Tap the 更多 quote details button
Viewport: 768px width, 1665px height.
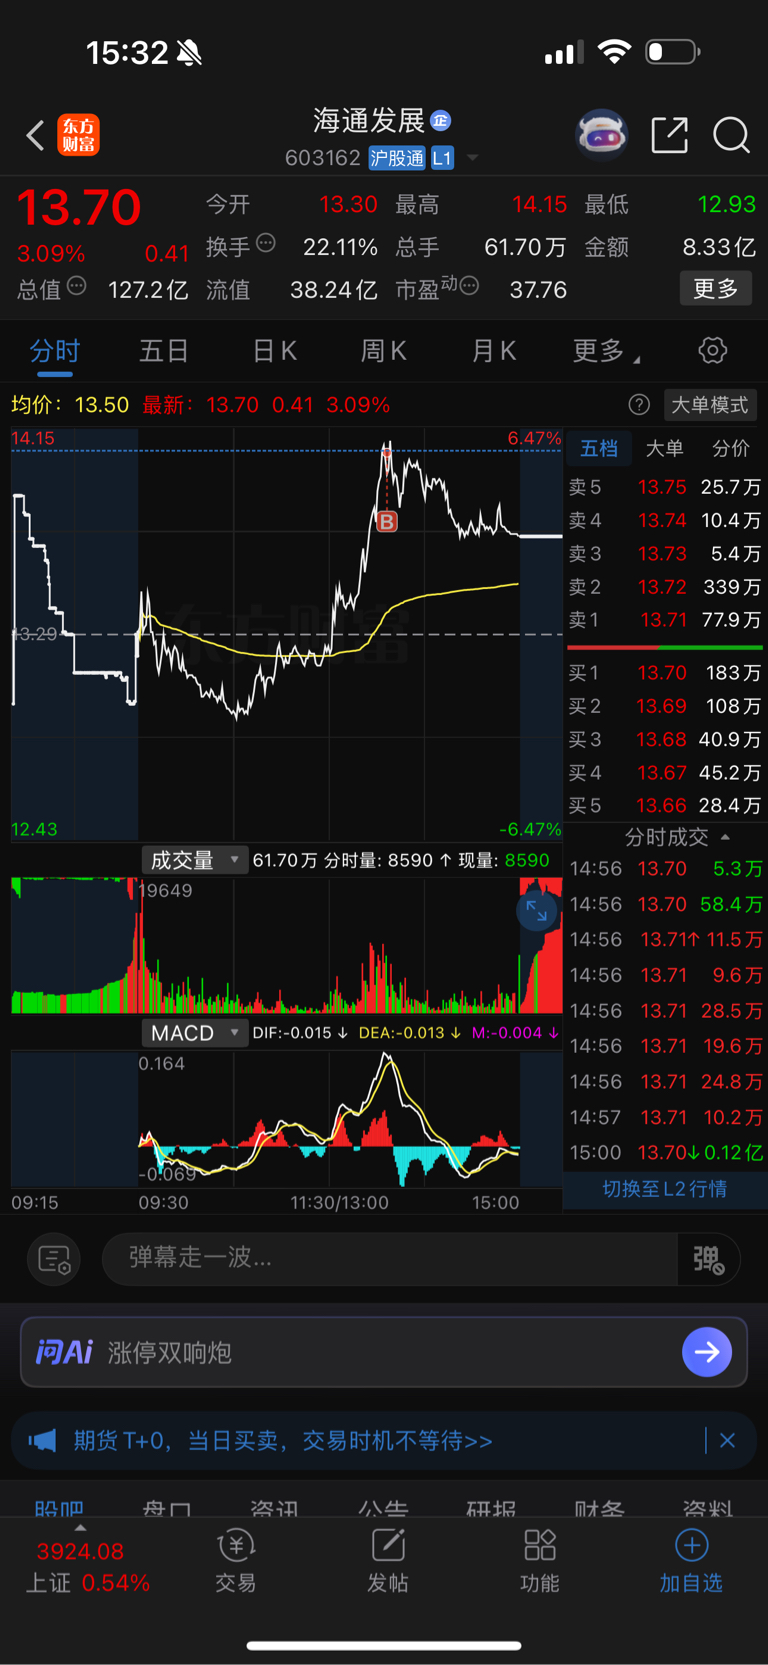click(x=715, y=289)
